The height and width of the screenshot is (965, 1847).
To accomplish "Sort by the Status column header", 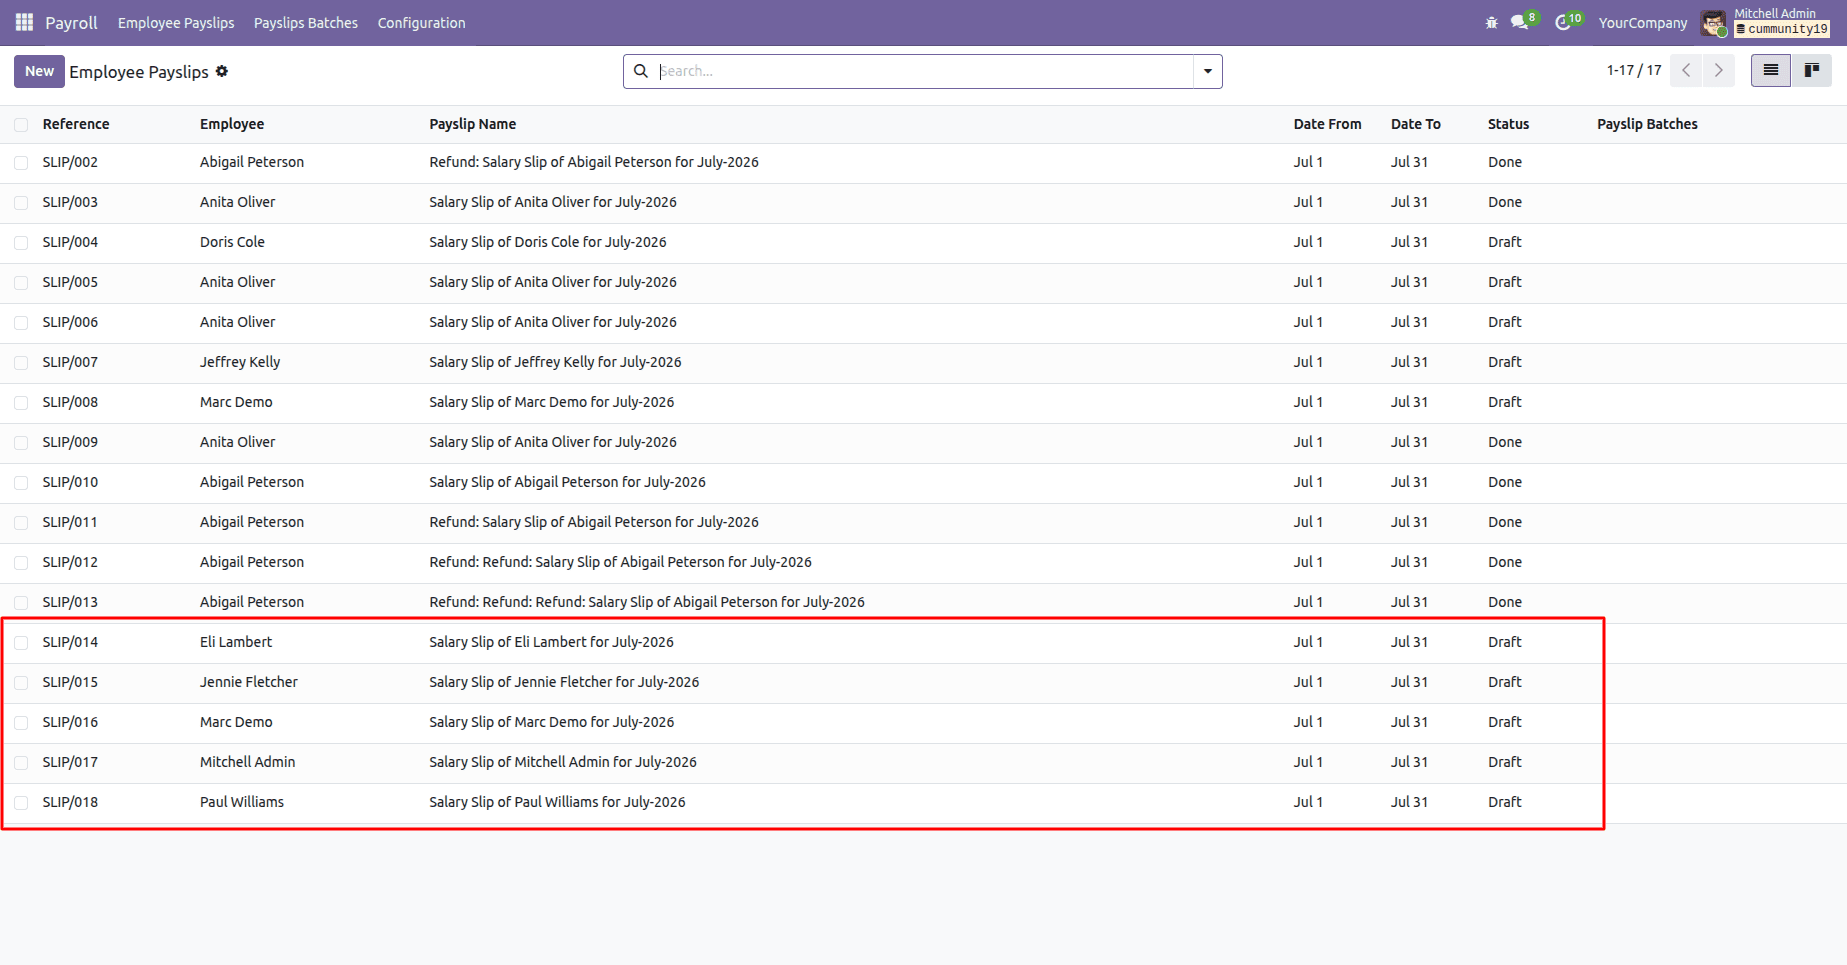I will 1508,124.
